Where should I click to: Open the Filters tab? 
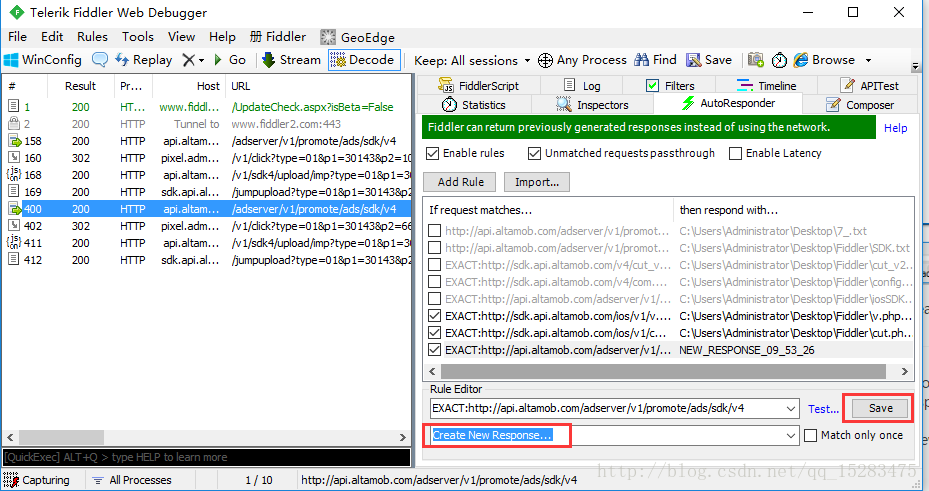(670, 85)
